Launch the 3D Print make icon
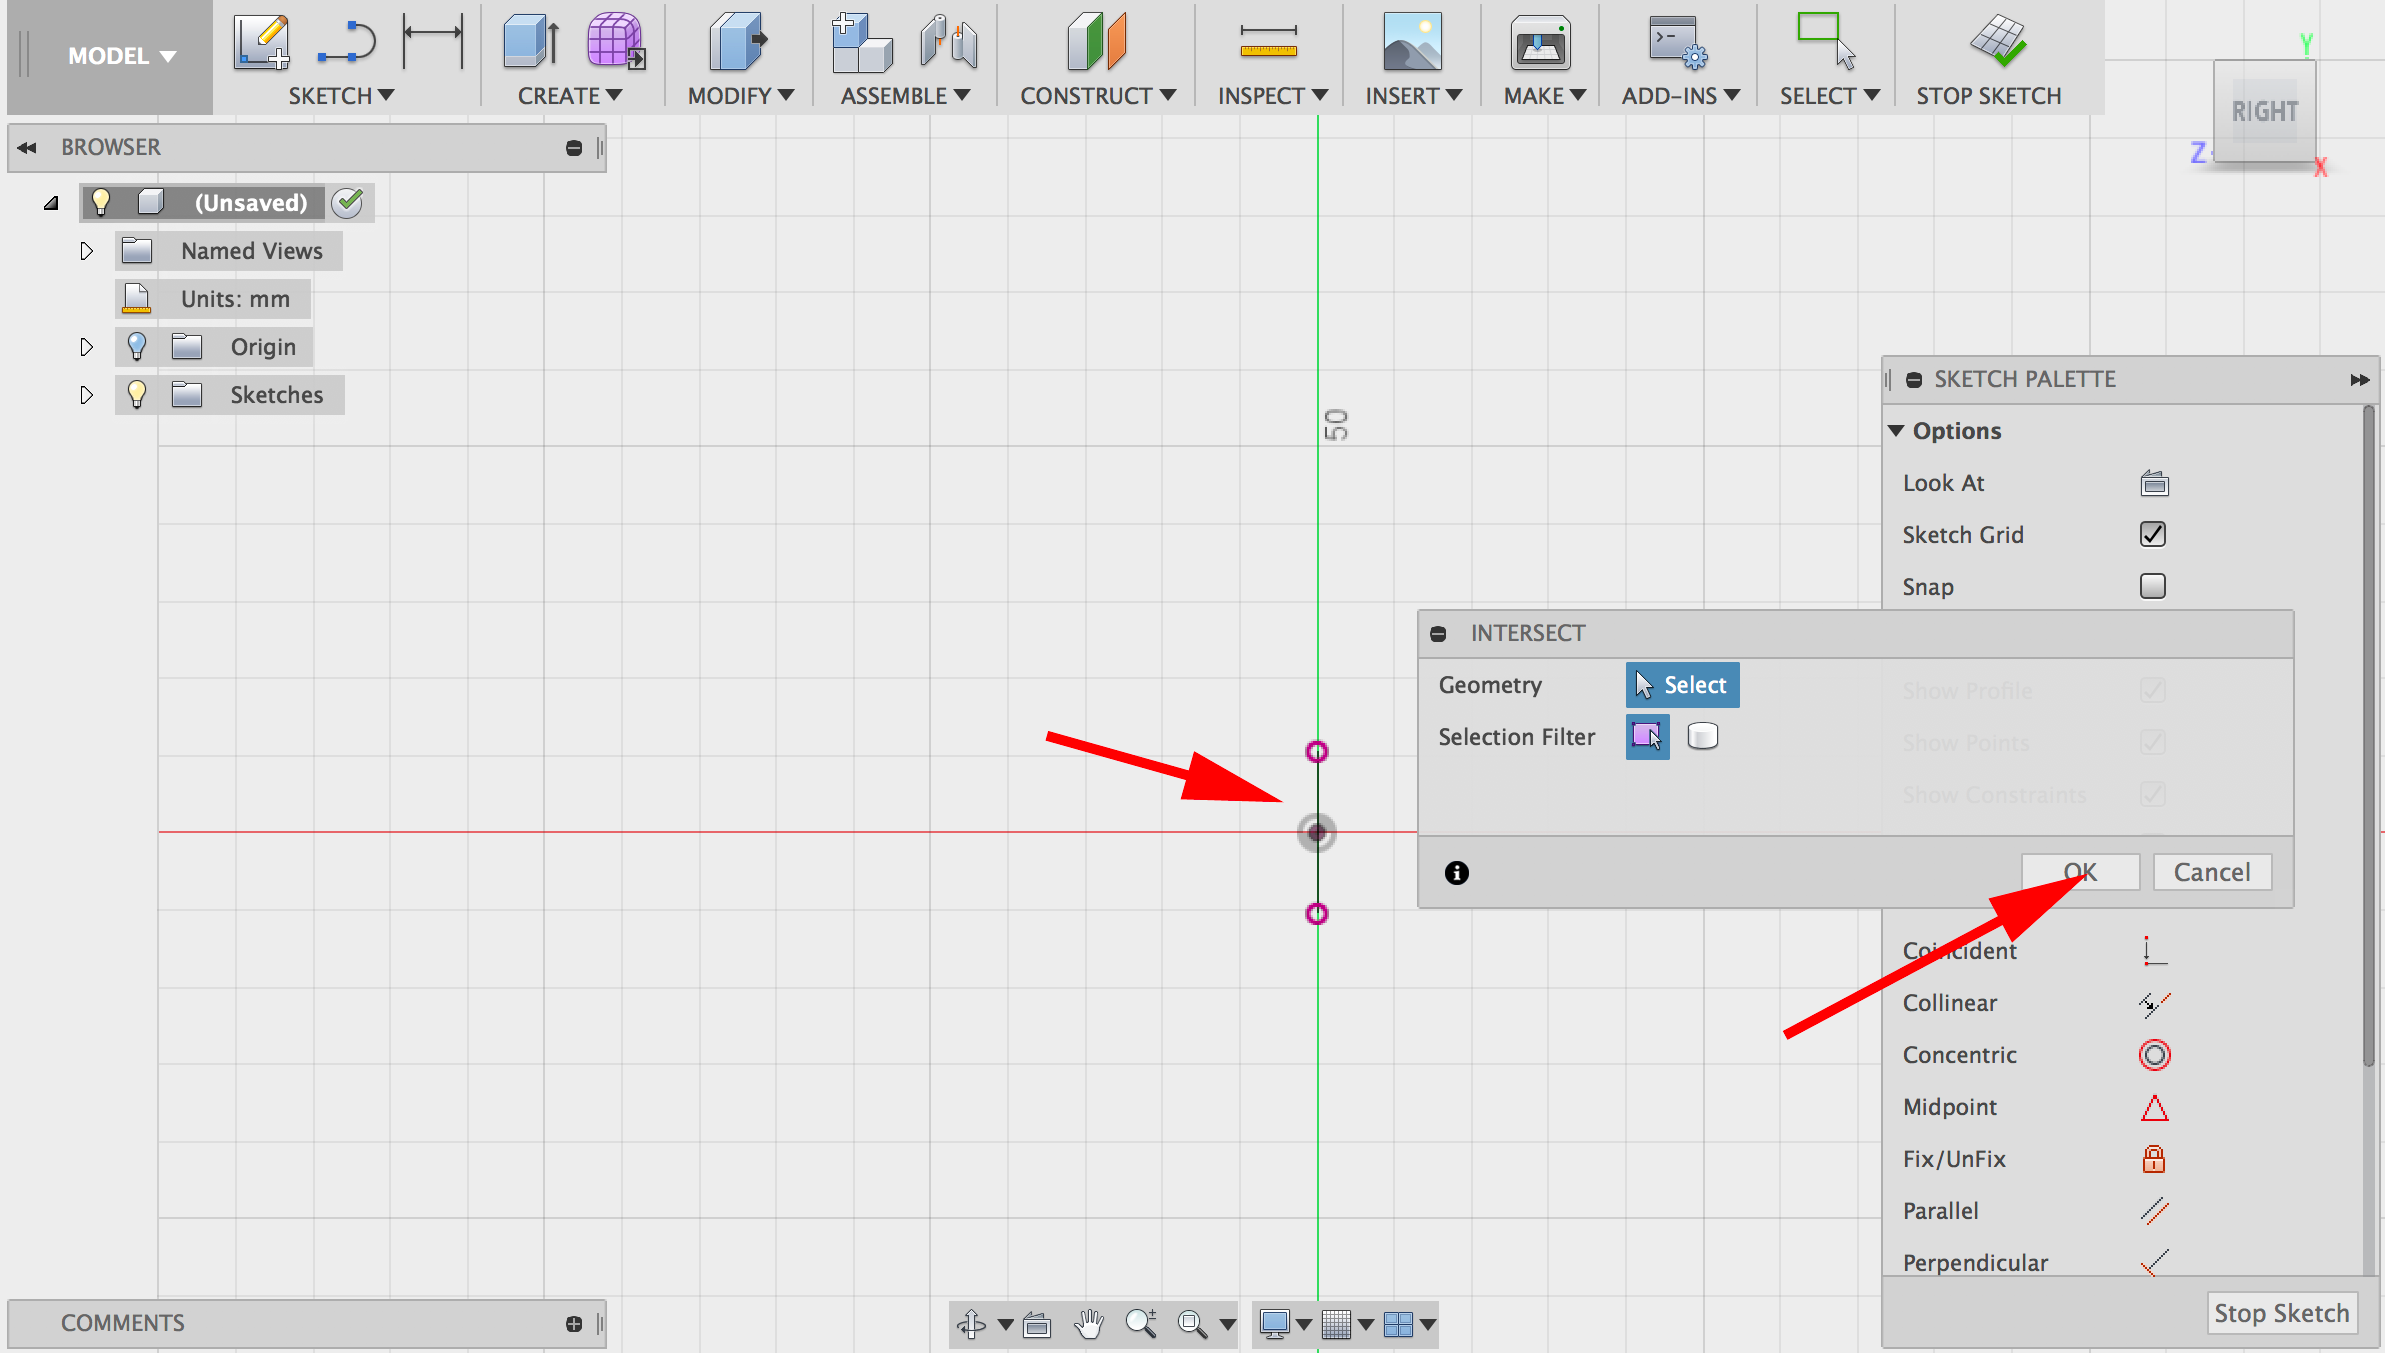The width and height of the screenshot is (2385, 1353). [x=1540, y=43]
